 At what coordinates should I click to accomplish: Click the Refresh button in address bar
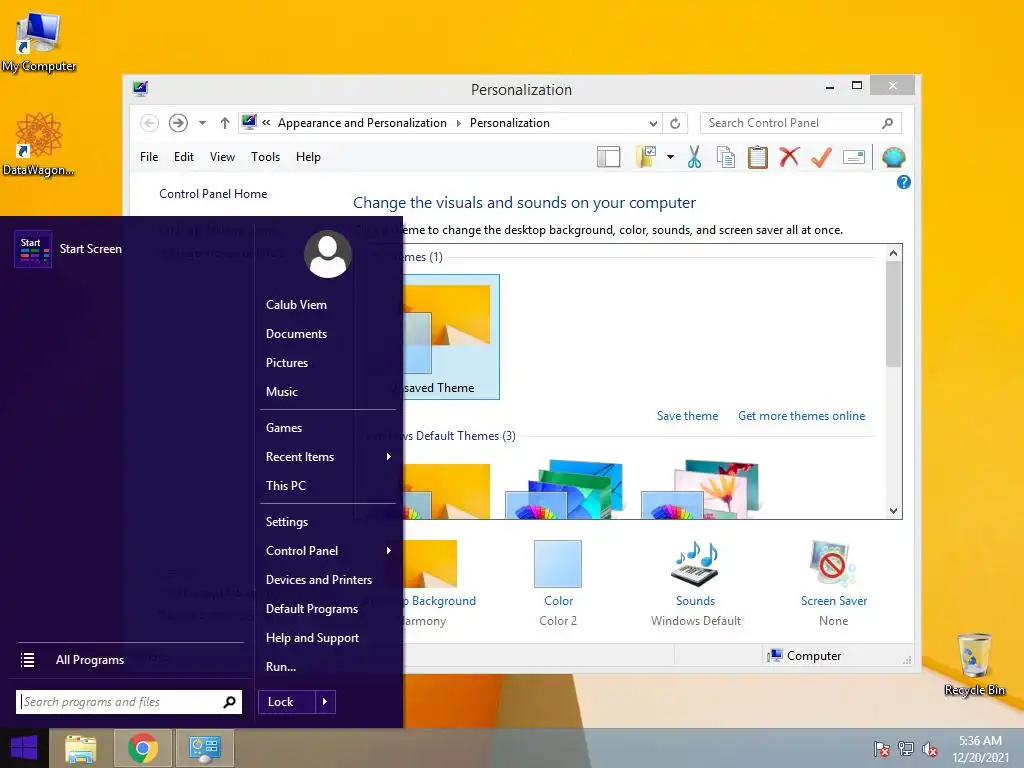pyautogui.click(x=675, y=123)
